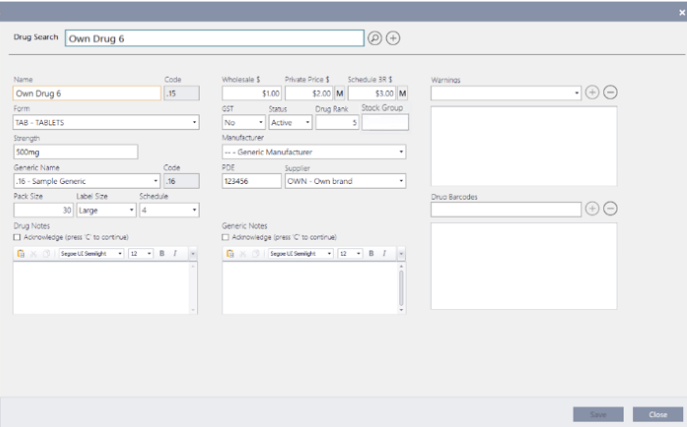
Task: Click cut icon in Drug Notes toolbar
Action: [x=33, y=254]
